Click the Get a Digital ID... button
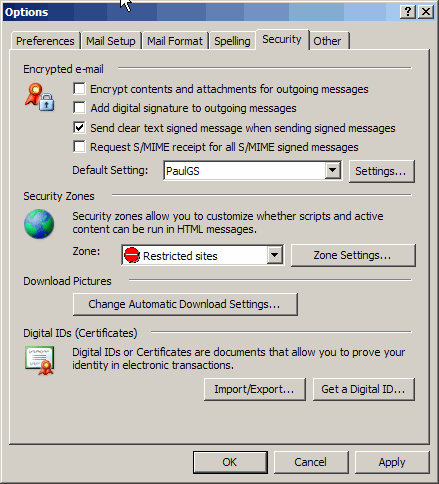439x484 pixels. pos(363,389)
